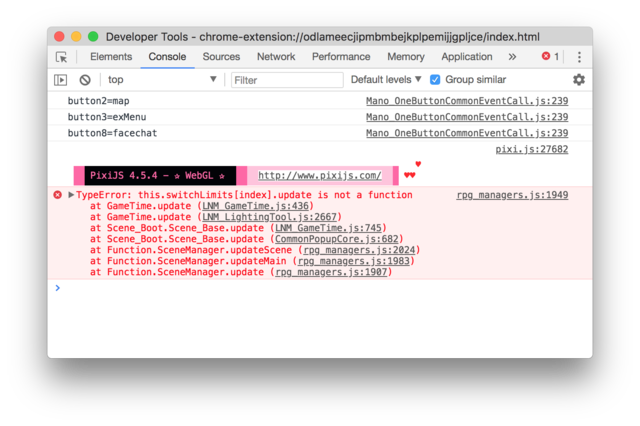
Task: Open CommonPopupCore.js:682 stack link
Action: (337, 239)
